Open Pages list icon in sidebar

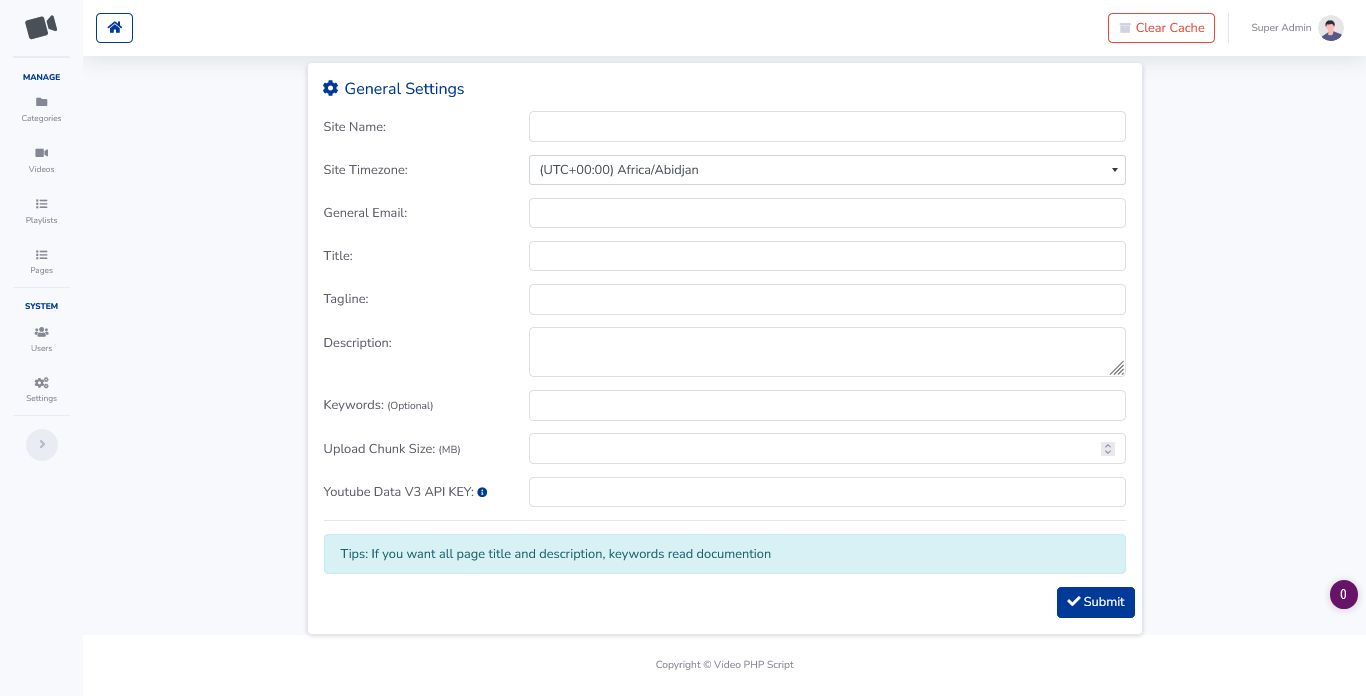point(41,255)
